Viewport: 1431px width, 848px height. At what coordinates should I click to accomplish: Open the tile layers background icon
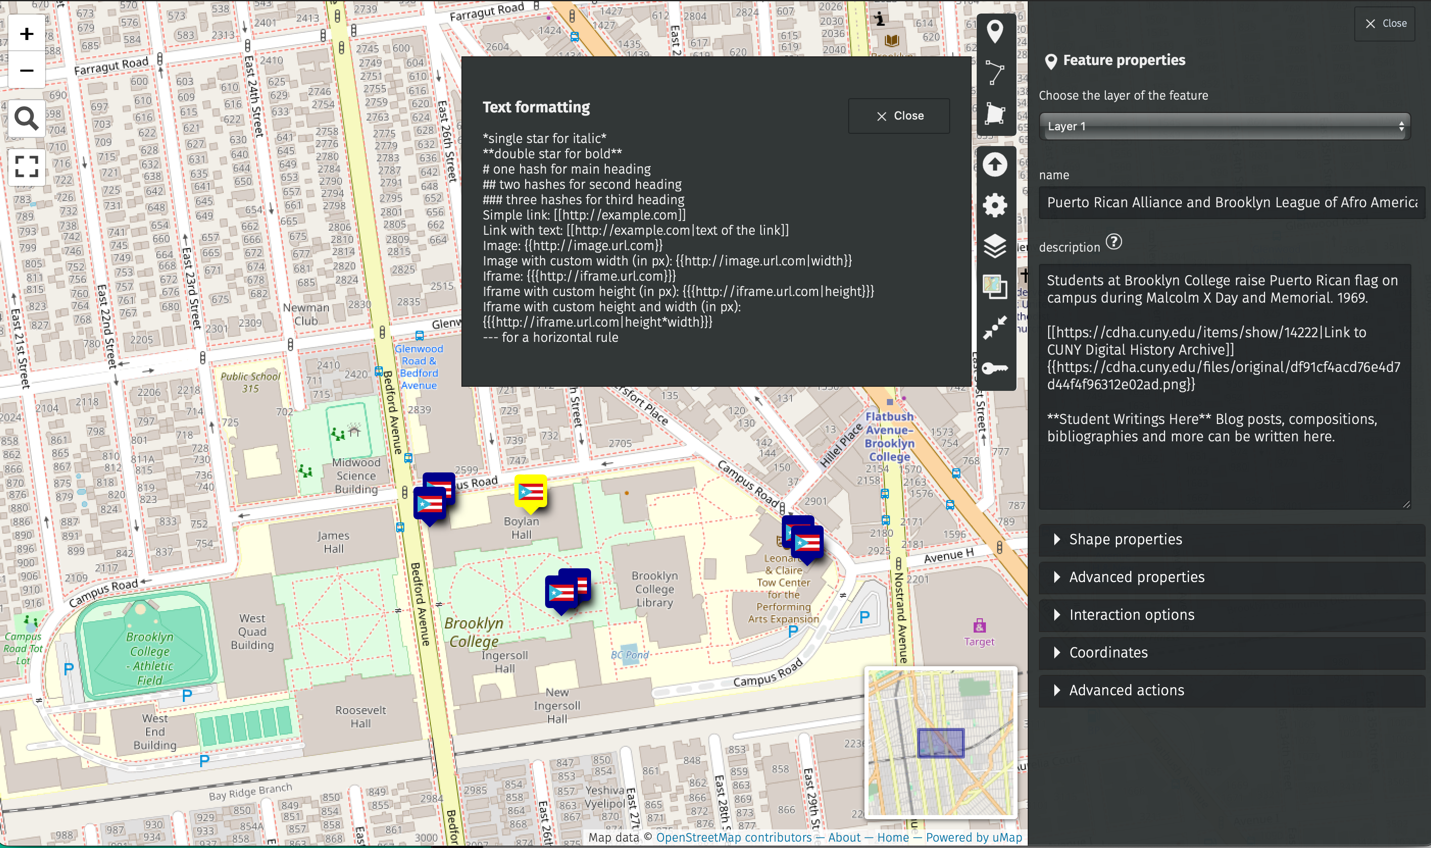tap(995, 287)
